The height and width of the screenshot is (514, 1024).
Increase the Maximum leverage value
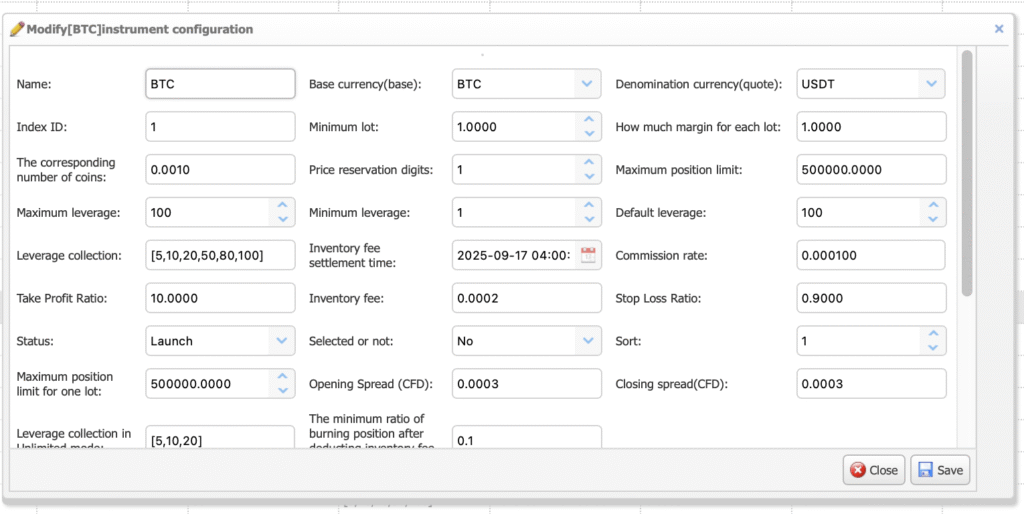282,206
